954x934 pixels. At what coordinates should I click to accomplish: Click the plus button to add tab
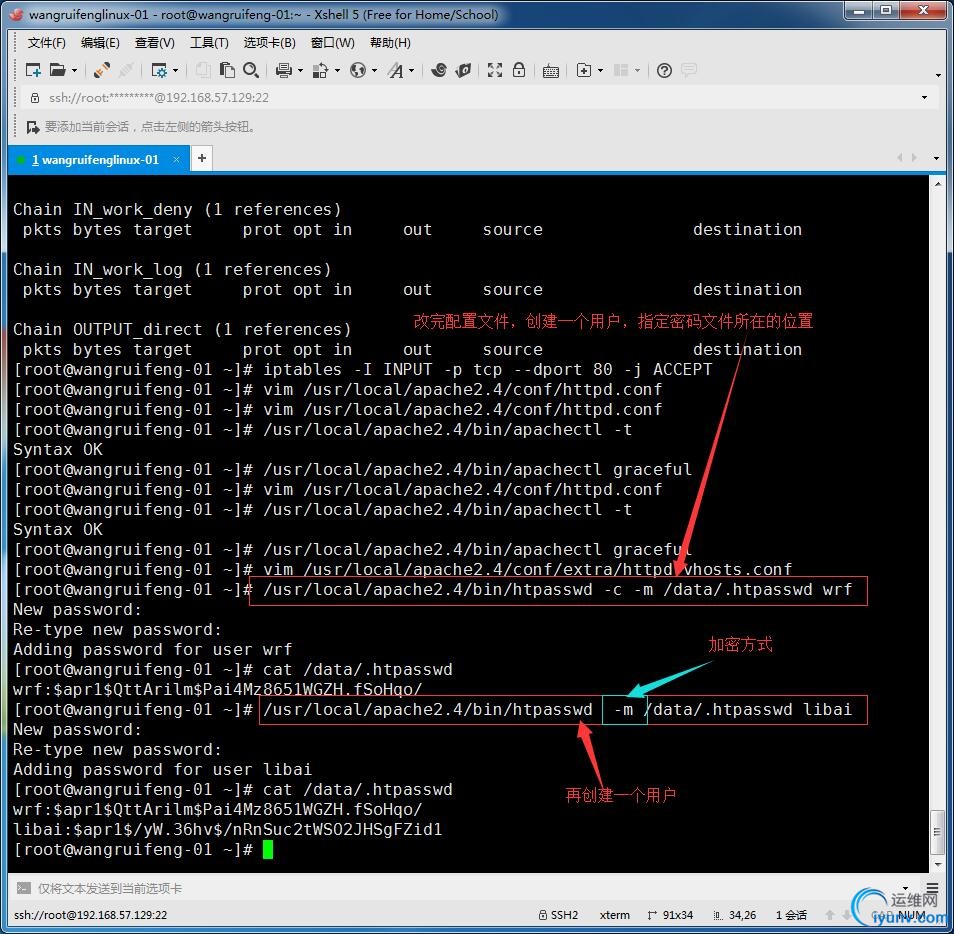click(202, 159)
